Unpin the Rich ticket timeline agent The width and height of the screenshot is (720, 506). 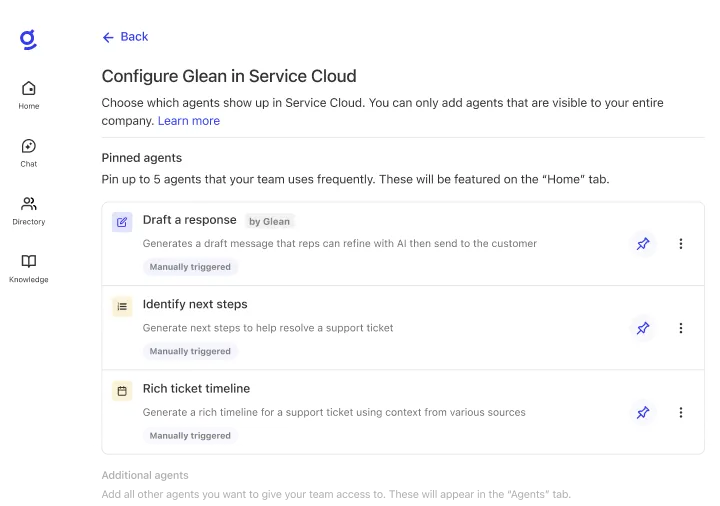click(x=643, y=413)
